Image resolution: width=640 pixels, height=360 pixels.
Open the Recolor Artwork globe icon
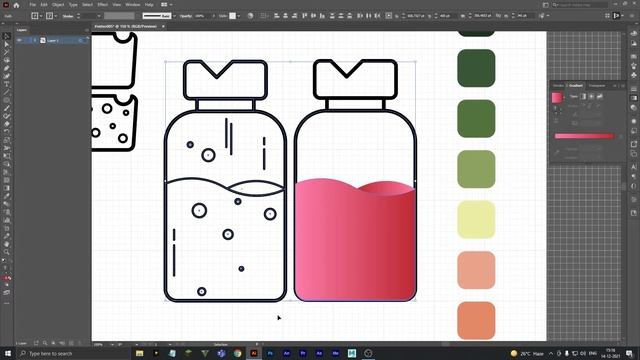tap(250, 16)
